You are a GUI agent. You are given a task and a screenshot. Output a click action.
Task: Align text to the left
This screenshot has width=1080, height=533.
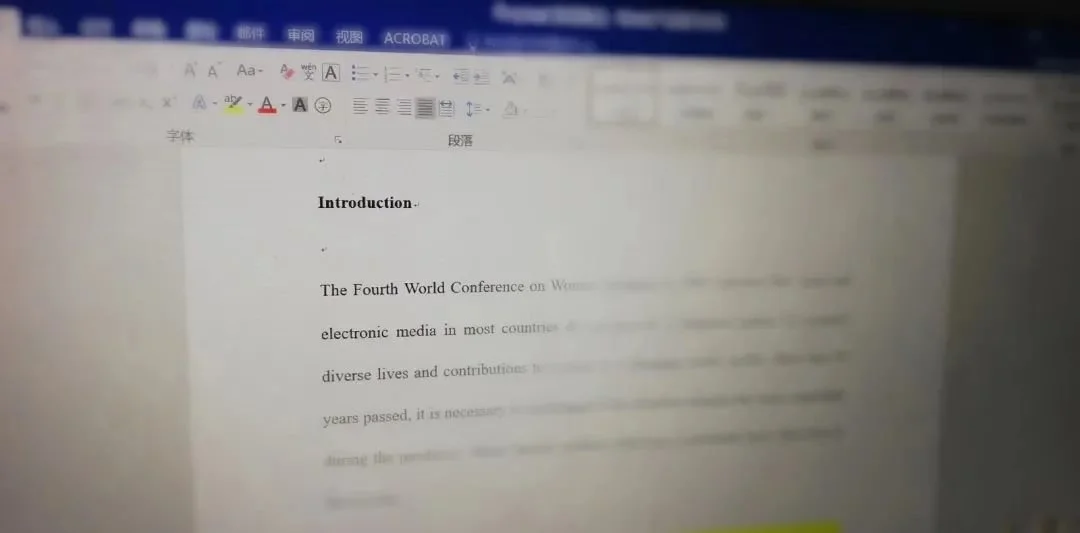point(360,105)
